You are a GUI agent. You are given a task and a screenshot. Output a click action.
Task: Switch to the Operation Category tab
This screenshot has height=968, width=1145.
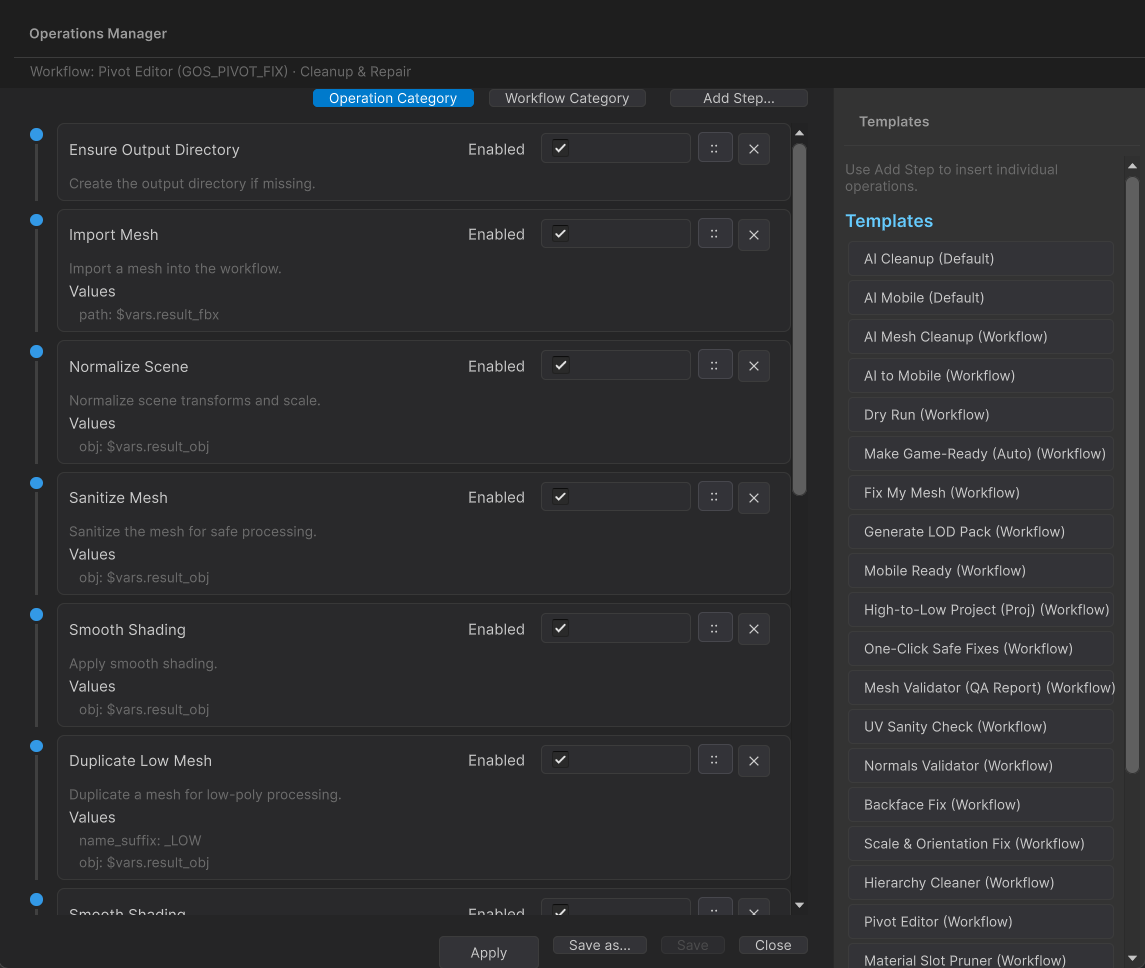coord(393,98)
